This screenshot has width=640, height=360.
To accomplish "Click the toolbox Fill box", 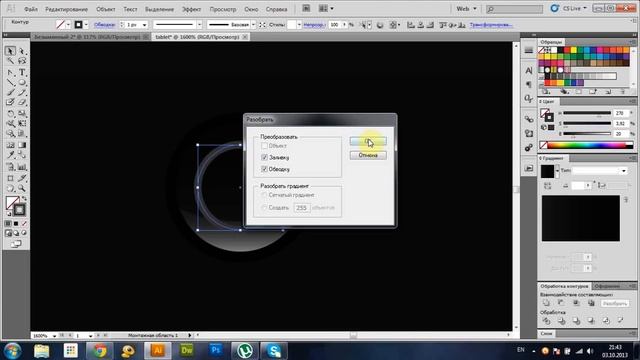I will click(12, 202).
